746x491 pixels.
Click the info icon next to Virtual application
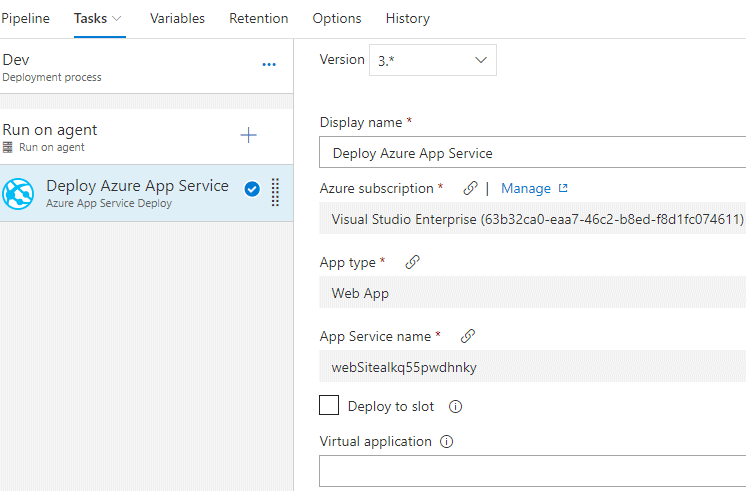pos(447,441)
